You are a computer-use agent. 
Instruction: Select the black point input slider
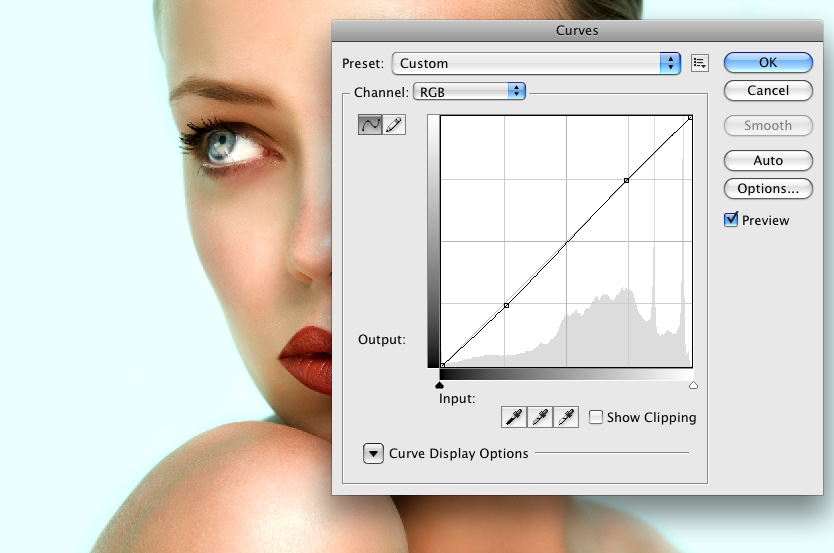click(439, 385)
